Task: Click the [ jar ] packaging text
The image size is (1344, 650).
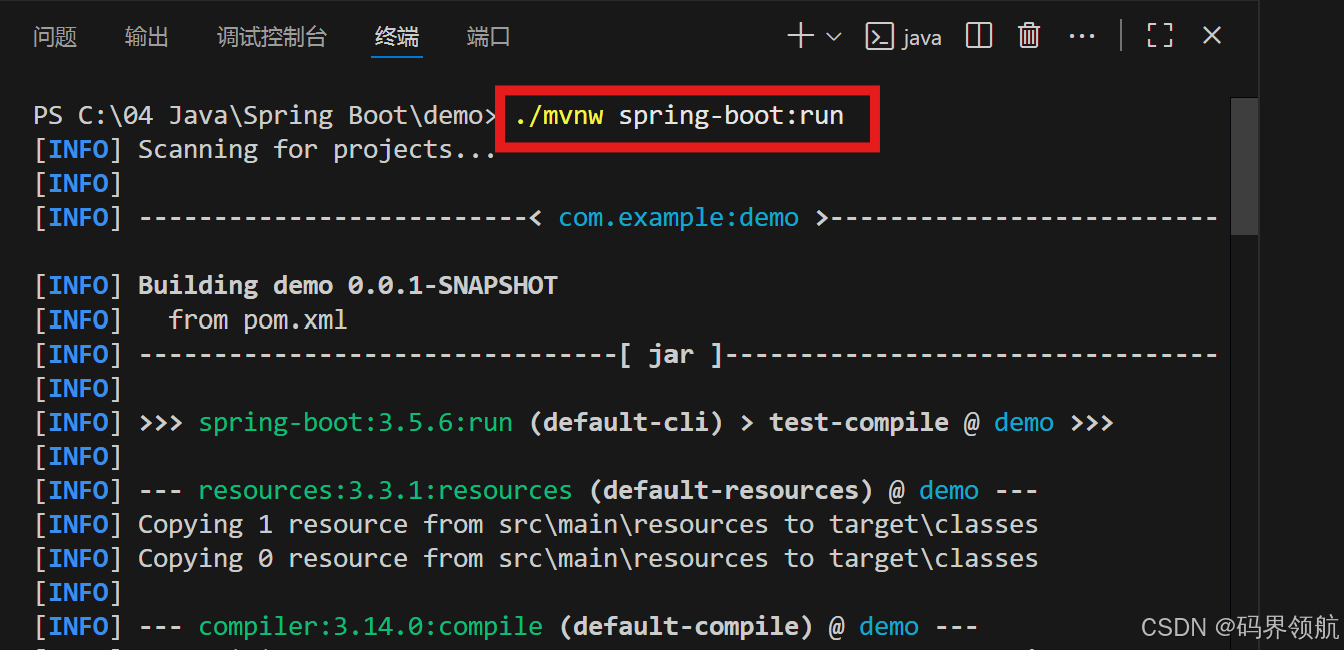Action: [x=671, y=353]
